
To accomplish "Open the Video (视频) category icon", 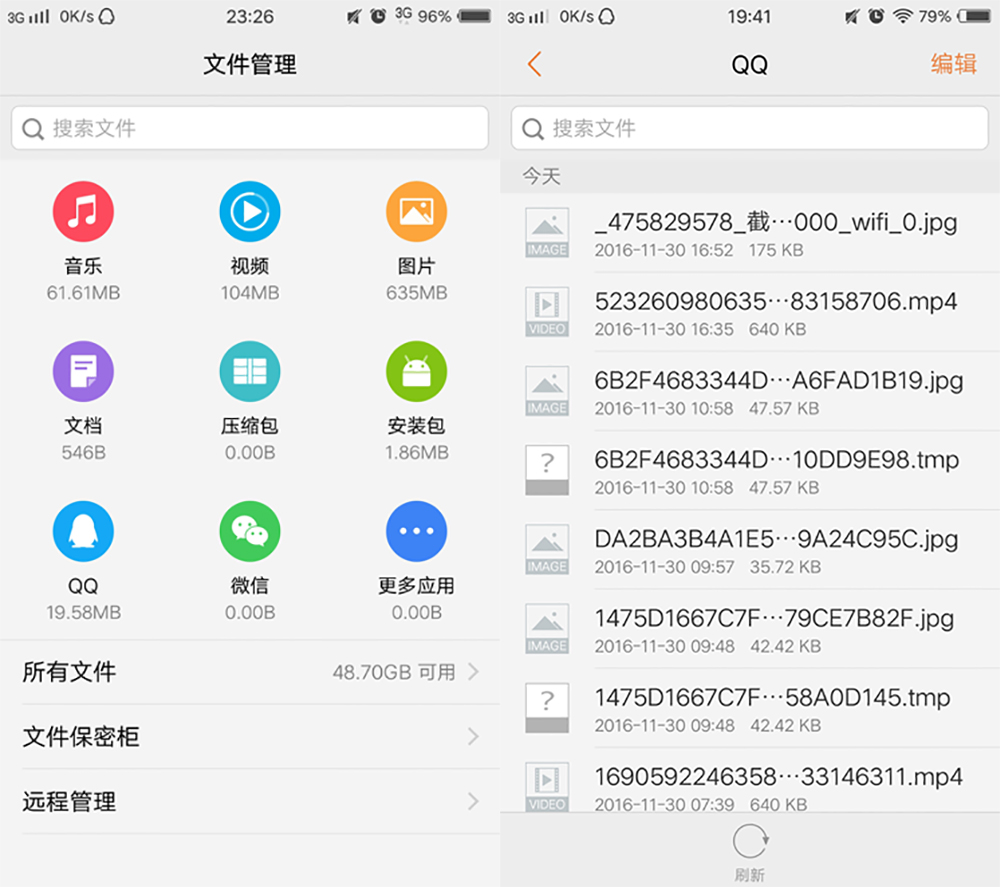I will pos(249,212).
